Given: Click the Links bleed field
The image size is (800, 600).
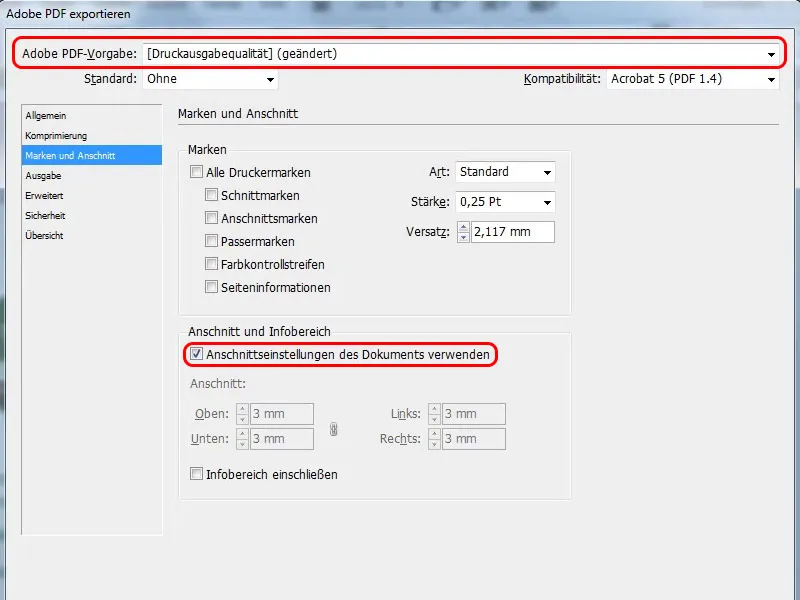Looking at the screenshot, I should [473, 414].
